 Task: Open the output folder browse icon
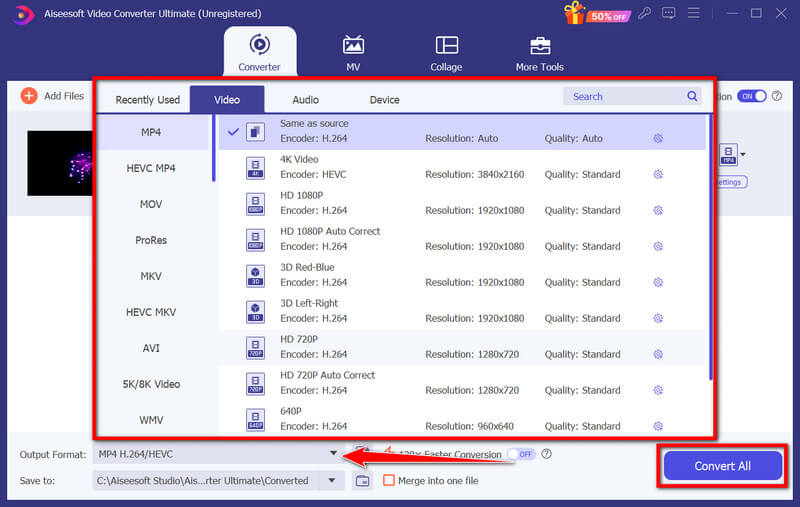tap(362, 481)
